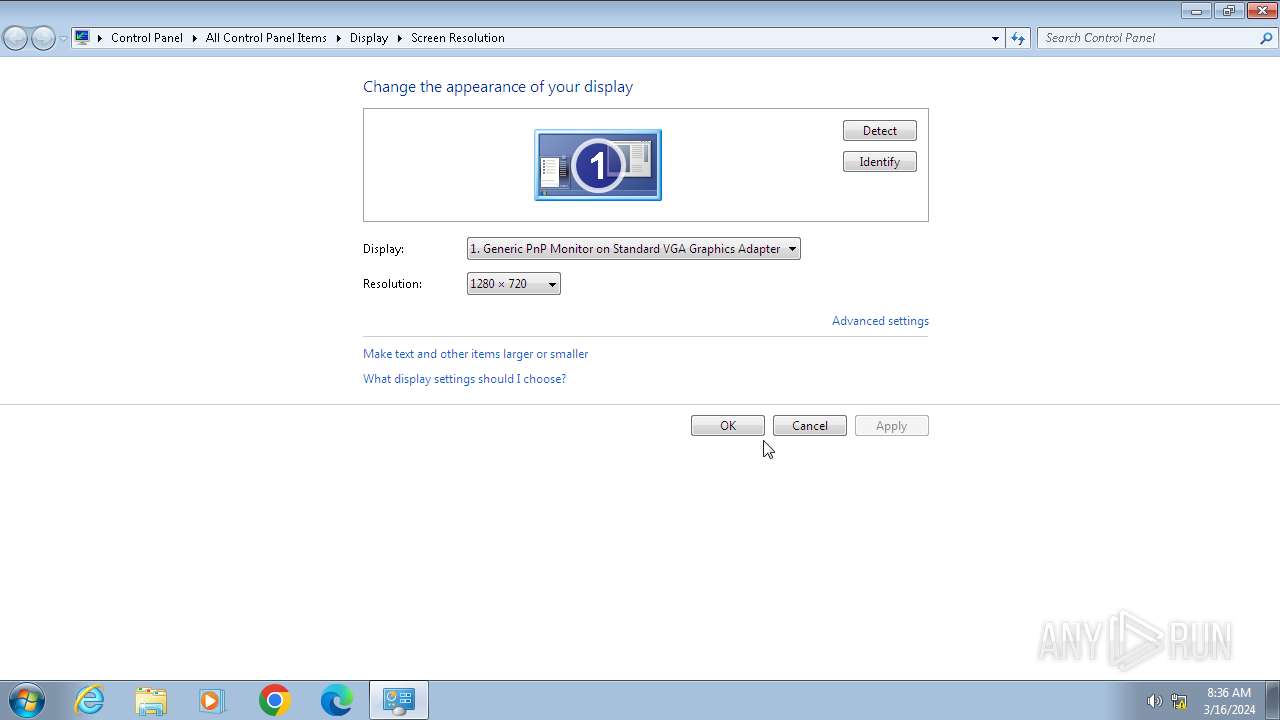Screen dimensions: 1280x720
Task: Open the clock showing 8:36 AM
Action: point(1229,701)
